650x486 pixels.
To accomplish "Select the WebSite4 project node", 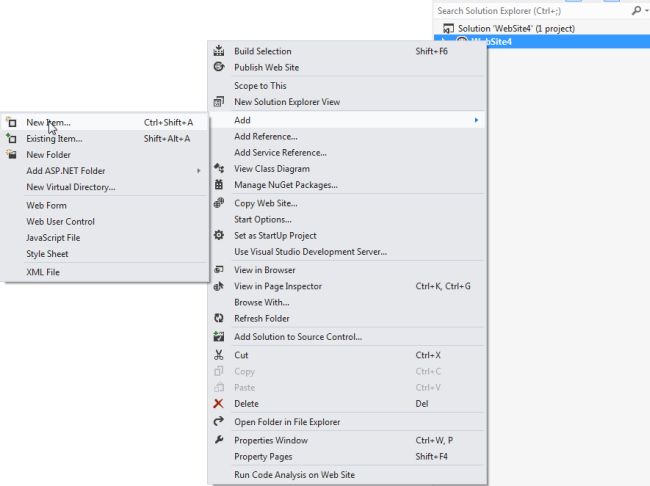I will 541,41.
